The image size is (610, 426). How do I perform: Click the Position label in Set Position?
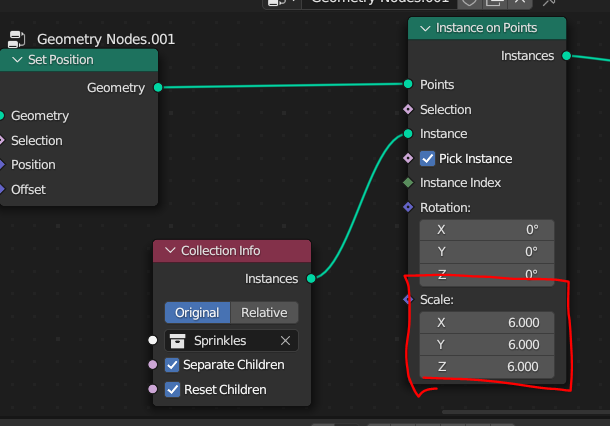[x=33, y=165]
